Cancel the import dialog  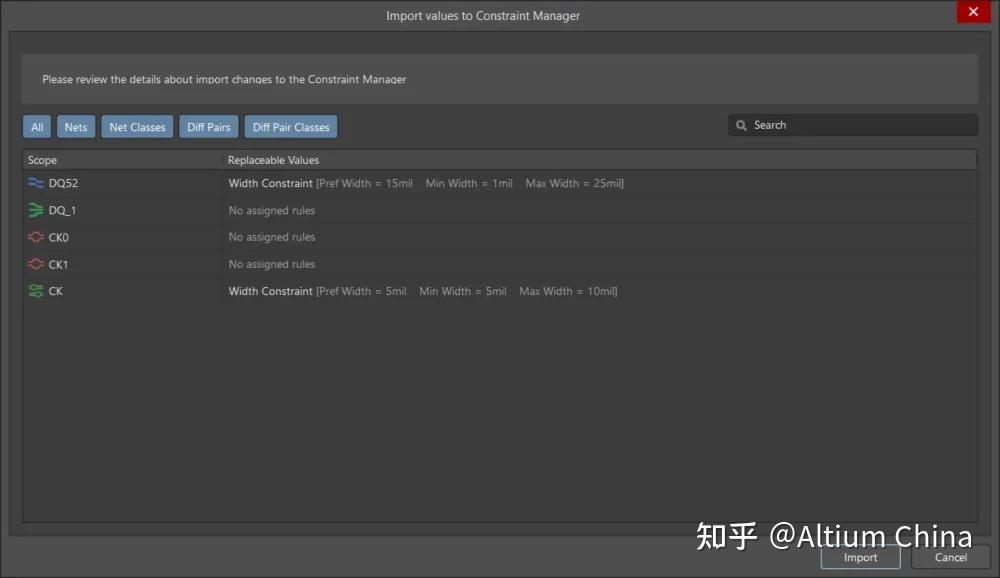(950, 557)
